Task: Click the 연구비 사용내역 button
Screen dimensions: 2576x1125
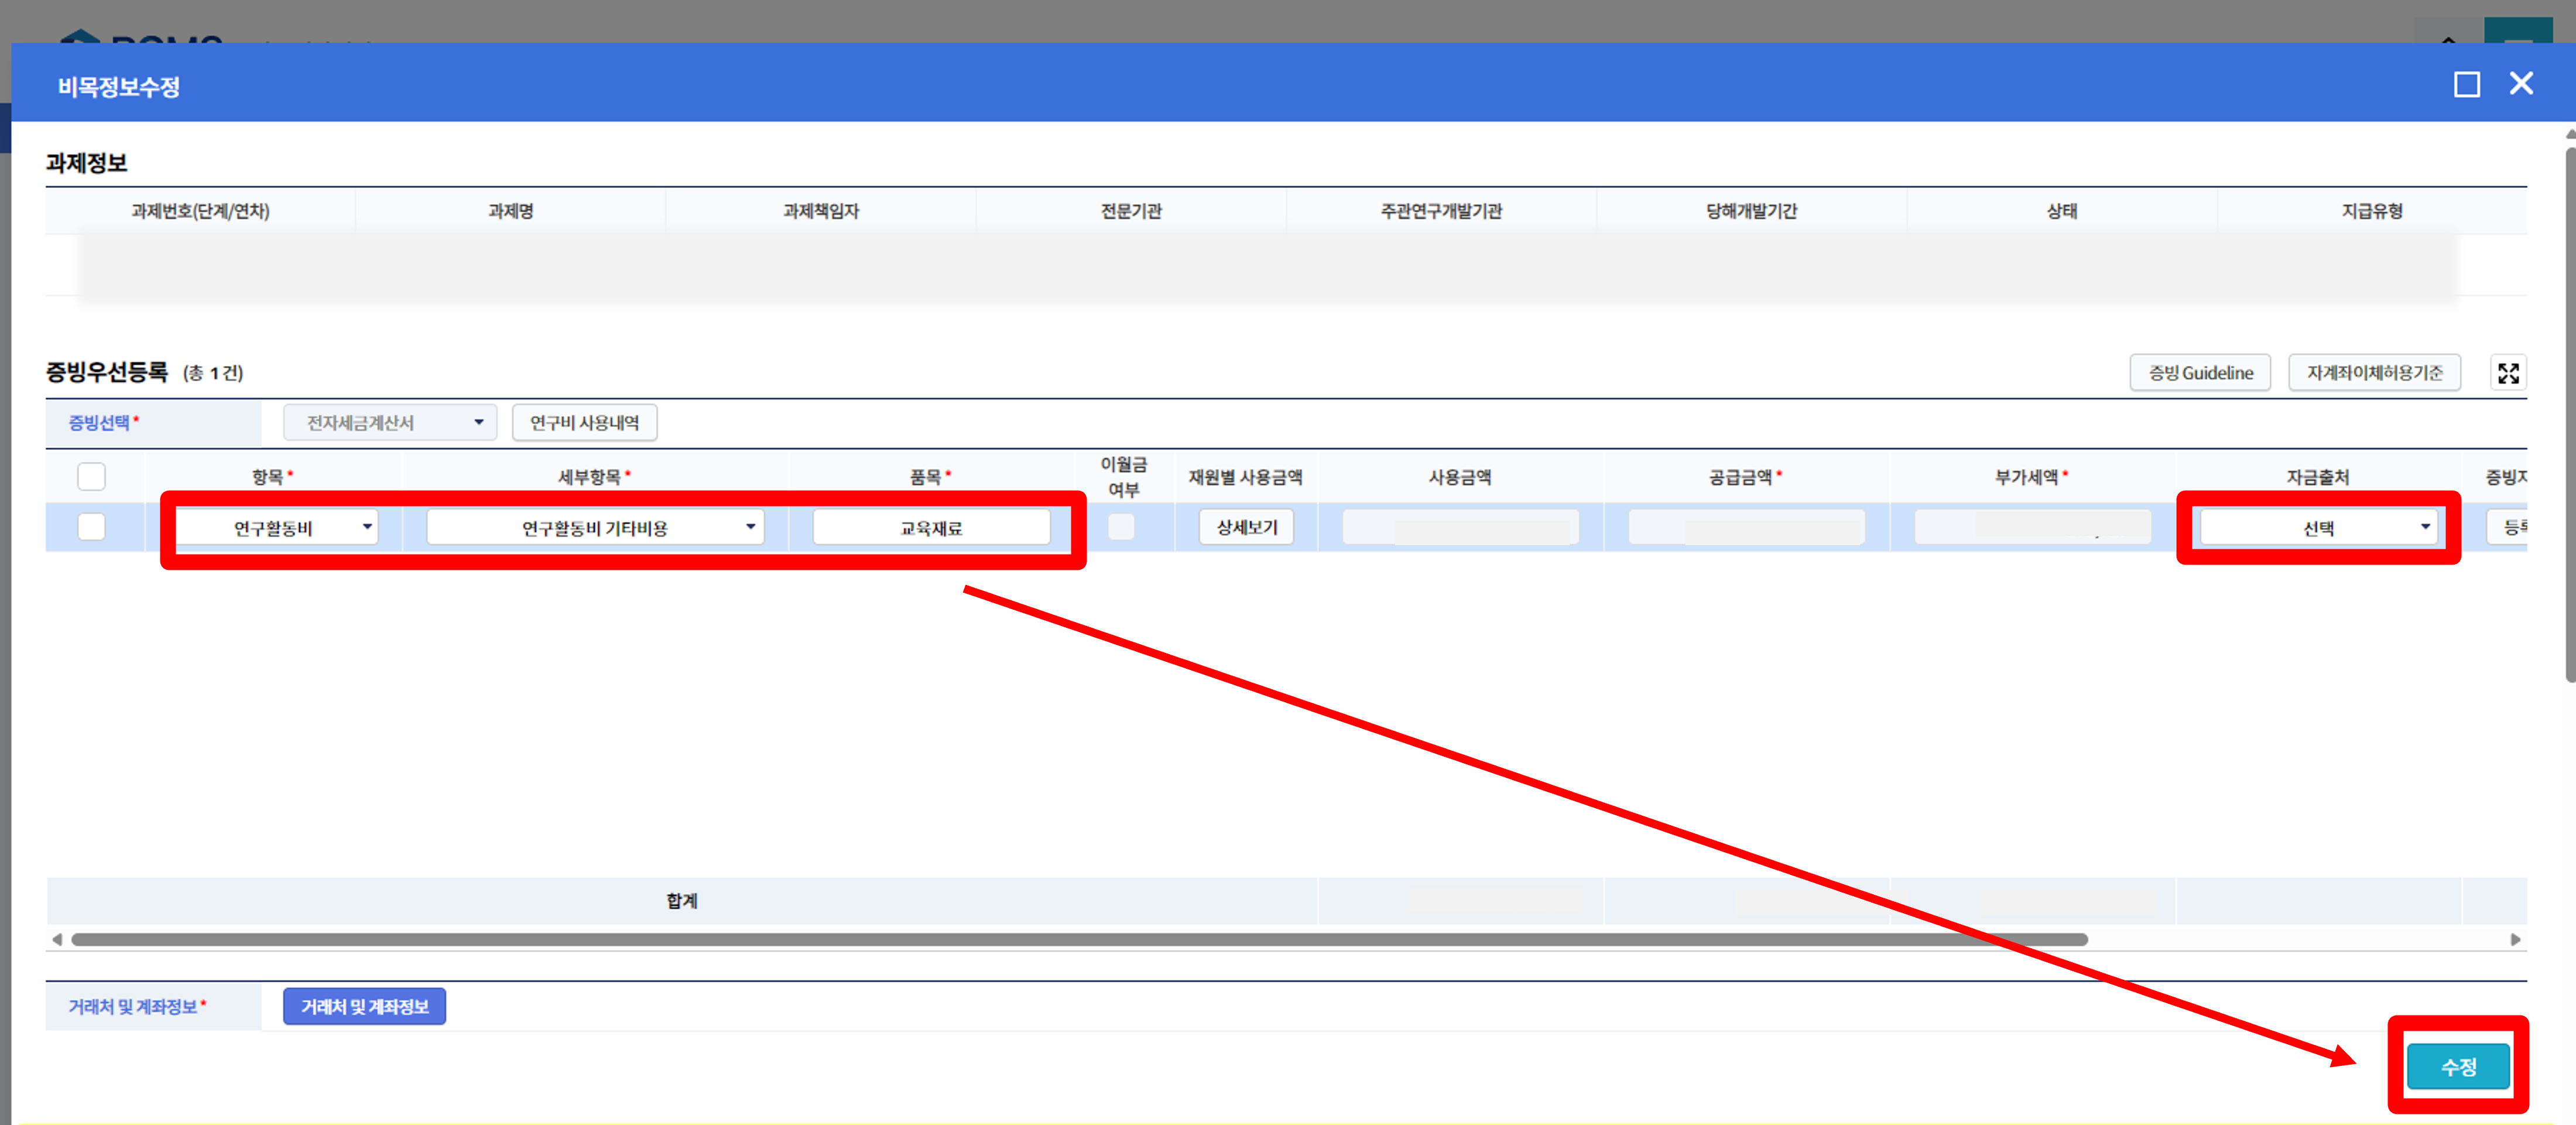Action: point(584,422)
